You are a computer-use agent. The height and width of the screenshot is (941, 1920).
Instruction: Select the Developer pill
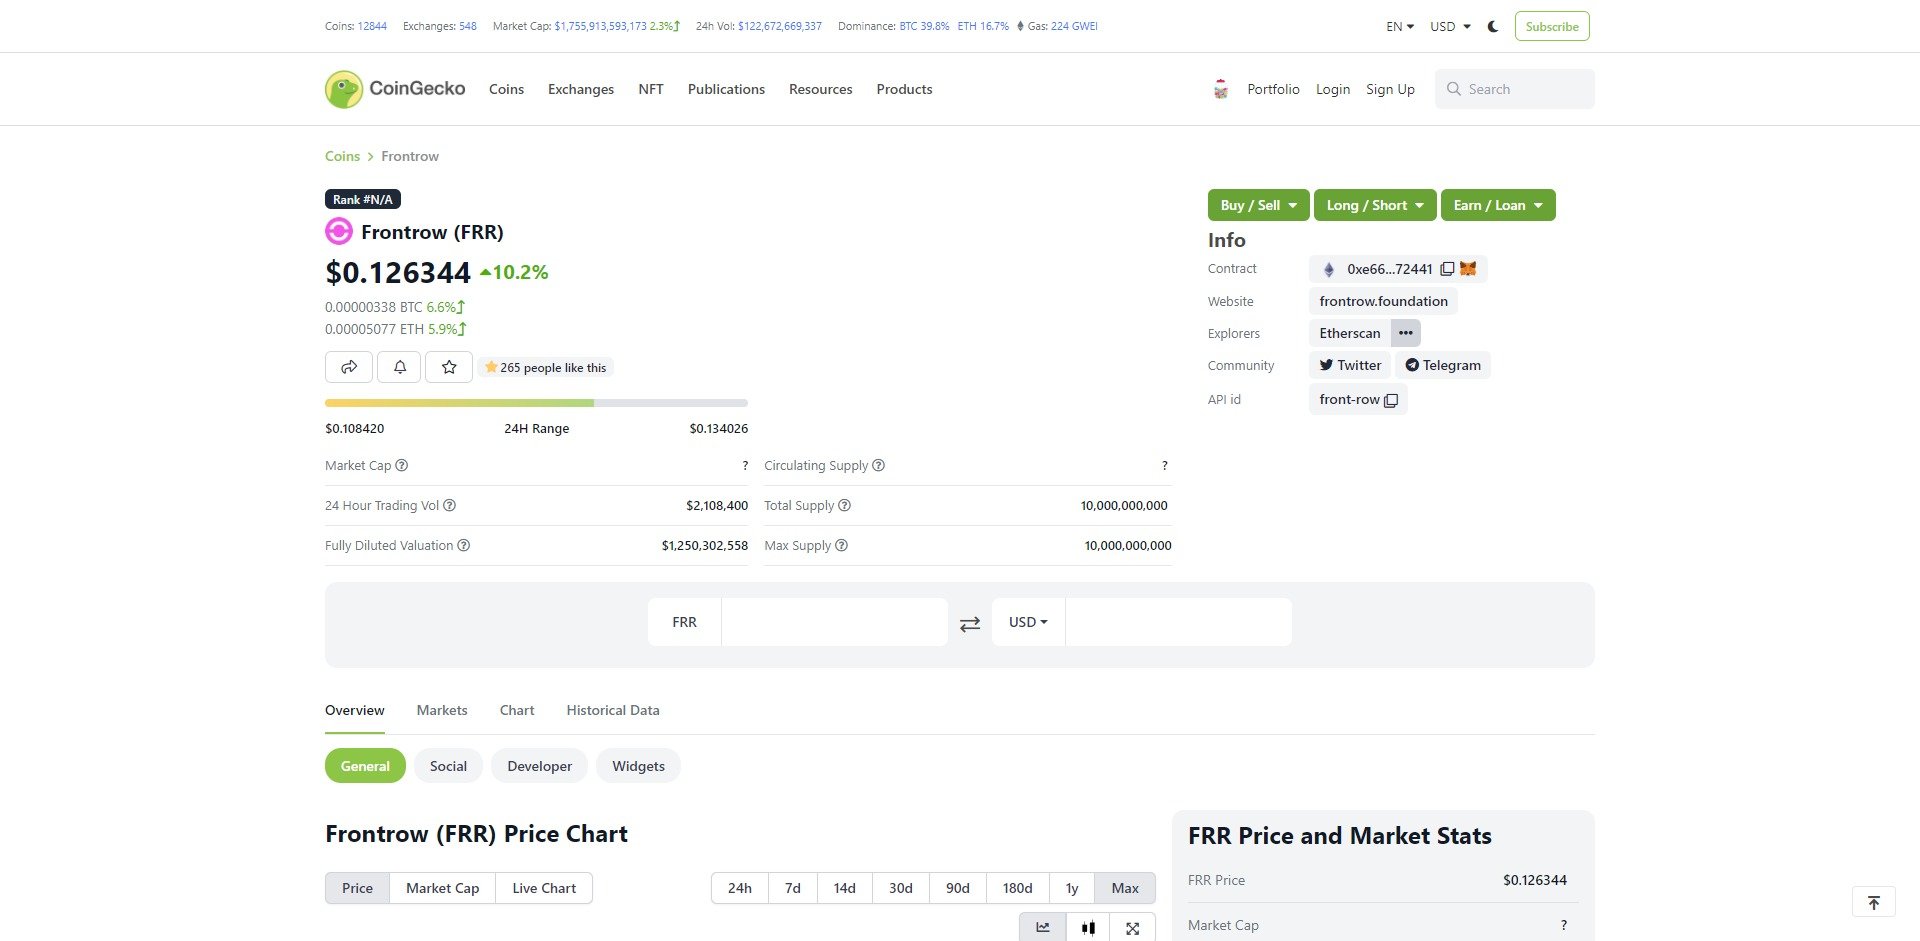tap(539, 766)
